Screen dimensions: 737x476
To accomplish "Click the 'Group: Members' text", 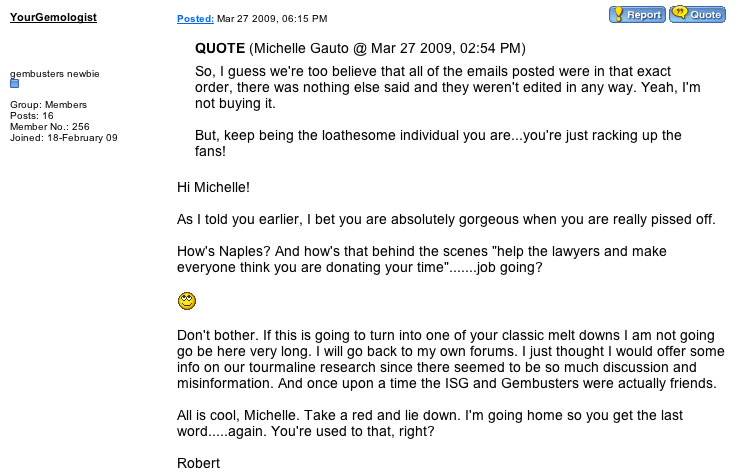I will pos(48,104).
